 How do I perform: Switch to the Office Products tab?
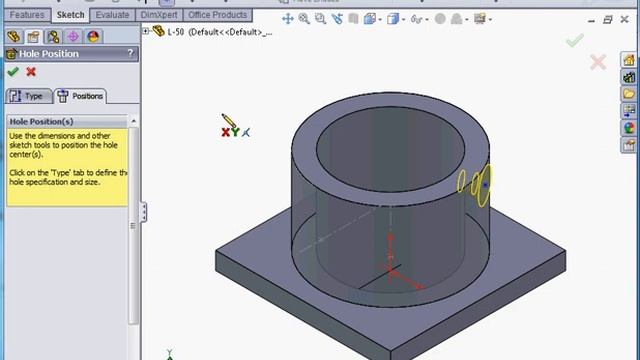click(218, 15)
